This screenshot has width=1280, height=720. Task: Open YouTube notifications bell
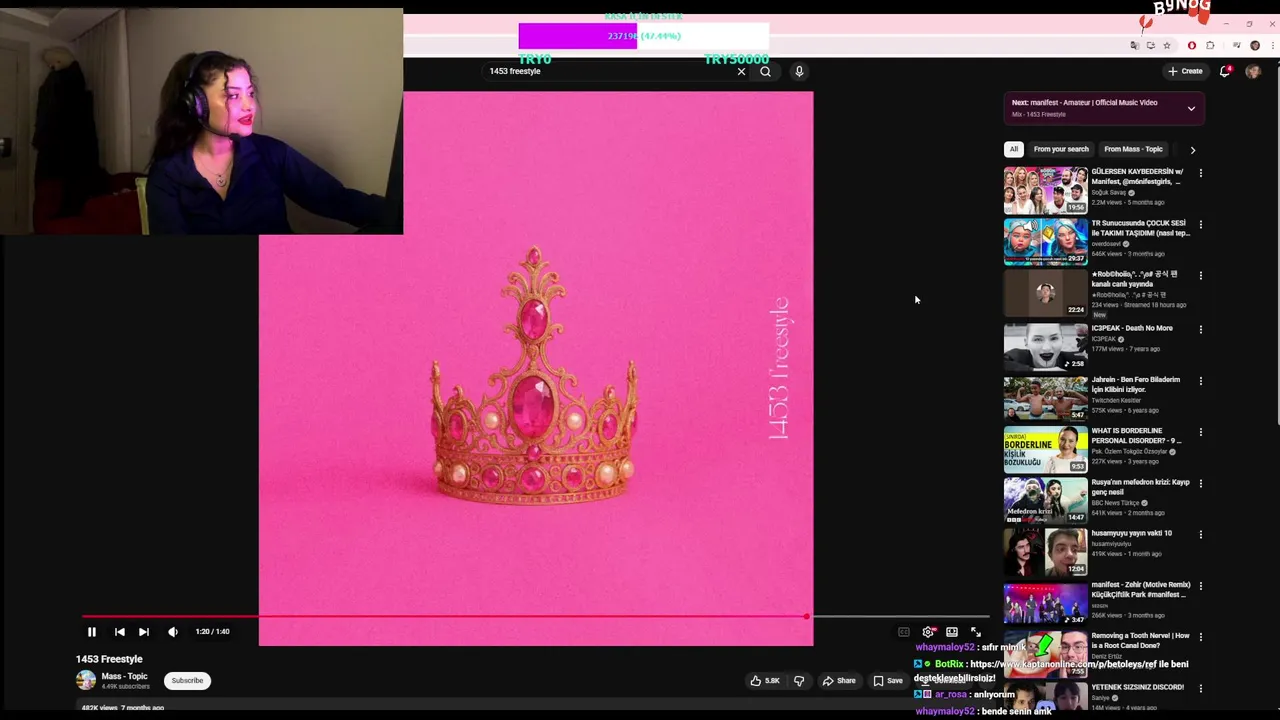(1225, 71)
